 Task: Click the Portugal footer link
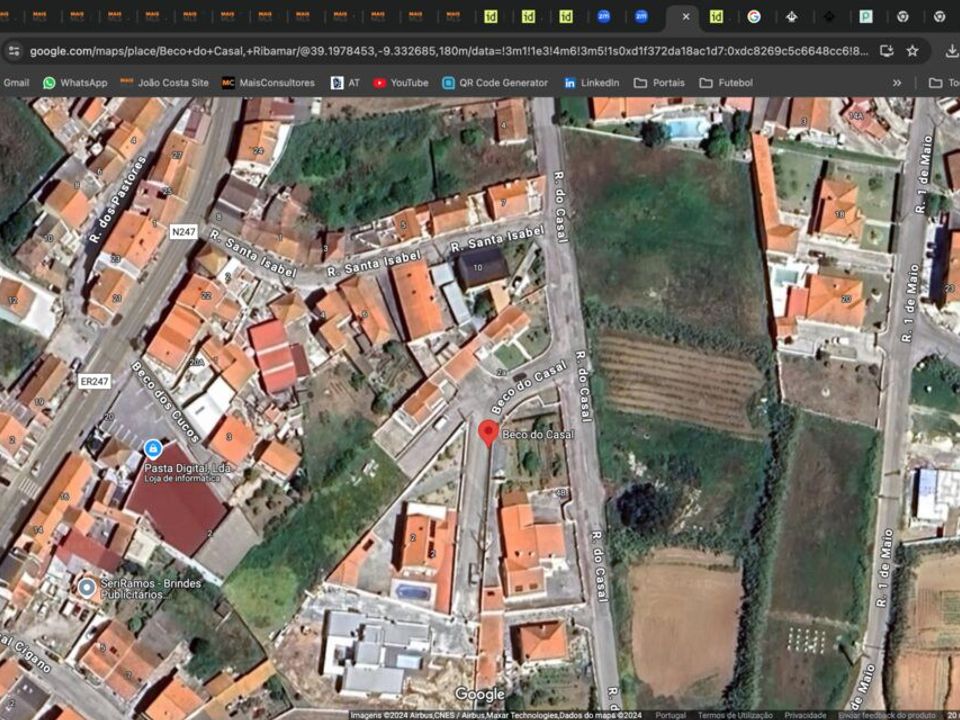click(670, 715)
